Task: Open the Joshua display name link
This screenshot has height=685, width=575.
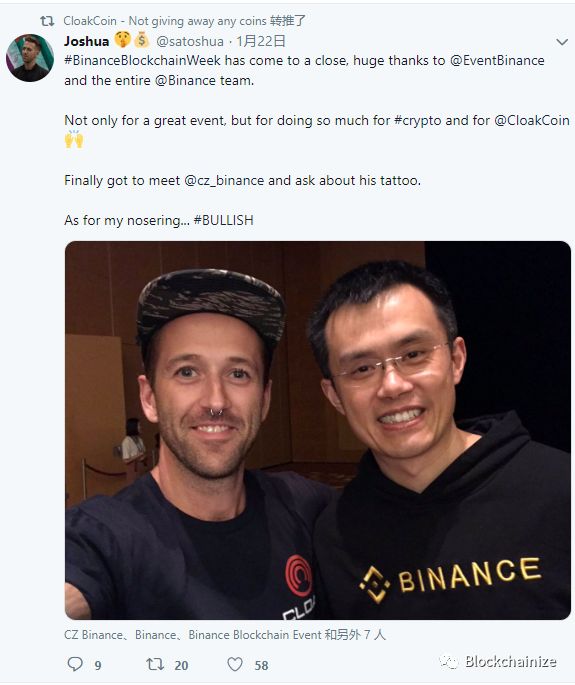Action: [87, 41]
